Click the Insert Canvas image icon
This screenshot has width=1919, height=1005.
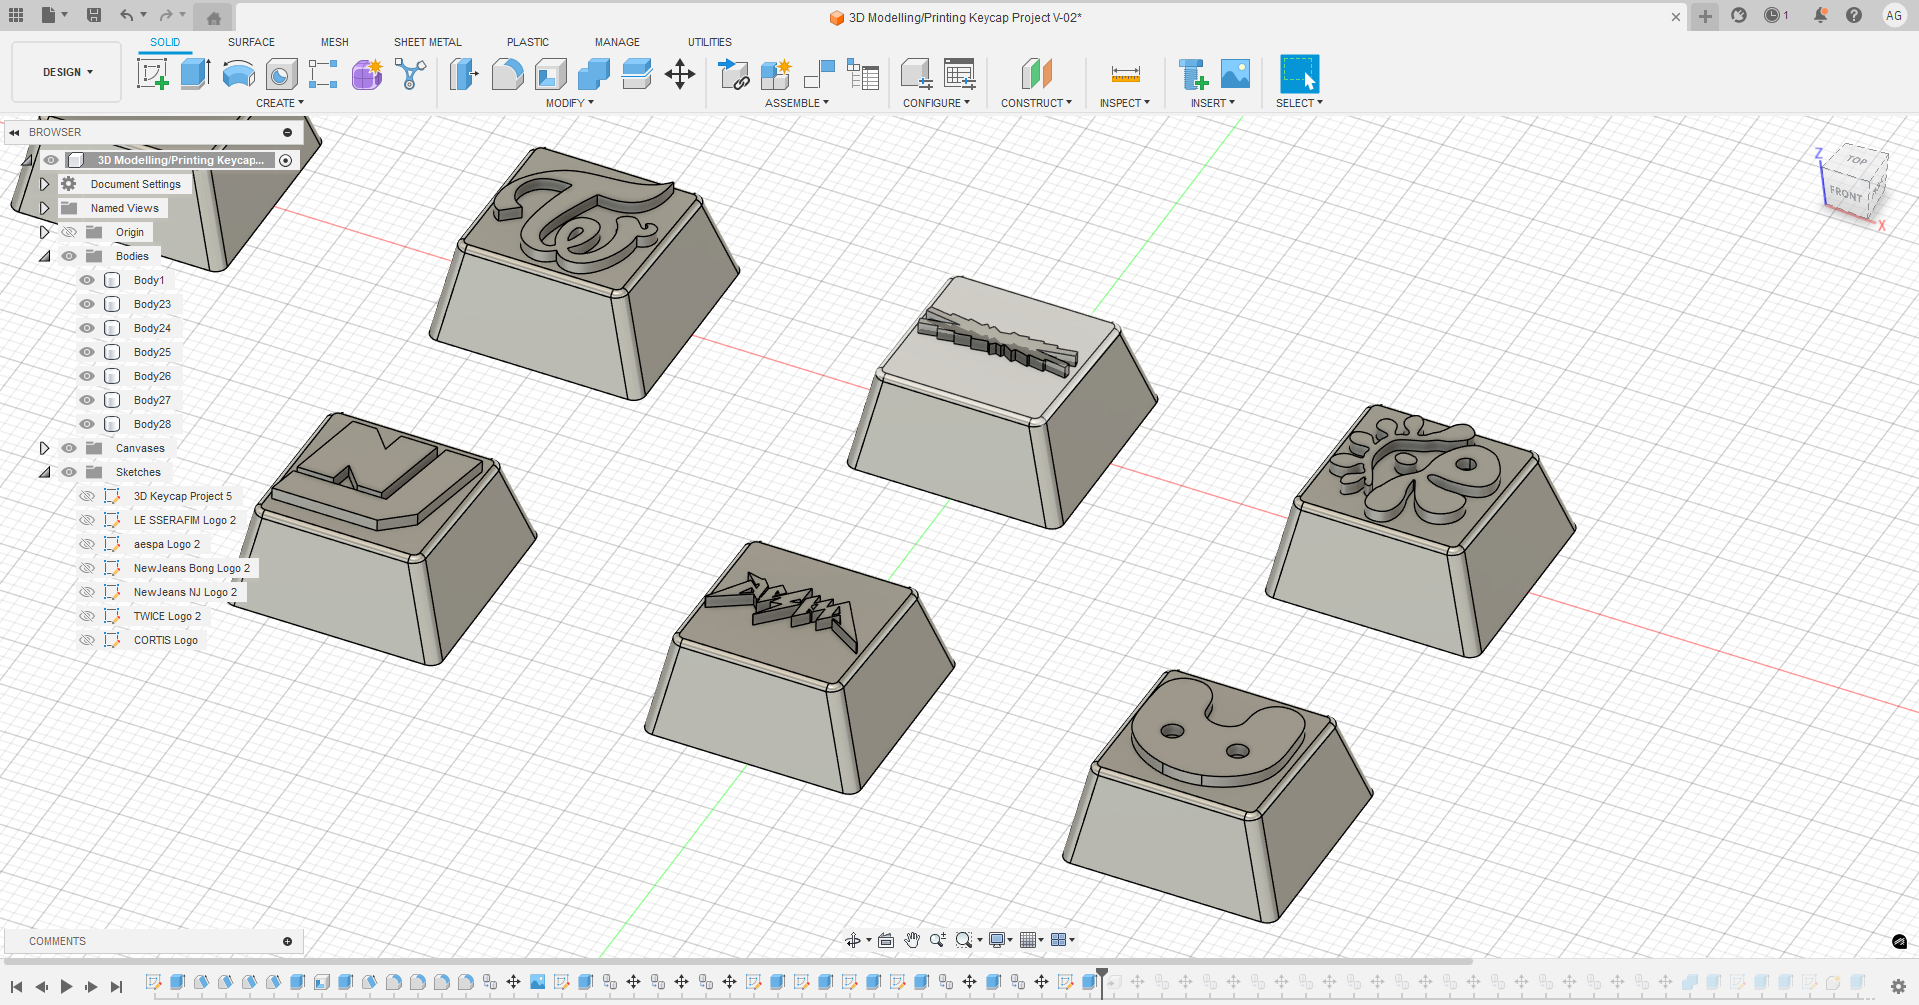pos(1235,74)
